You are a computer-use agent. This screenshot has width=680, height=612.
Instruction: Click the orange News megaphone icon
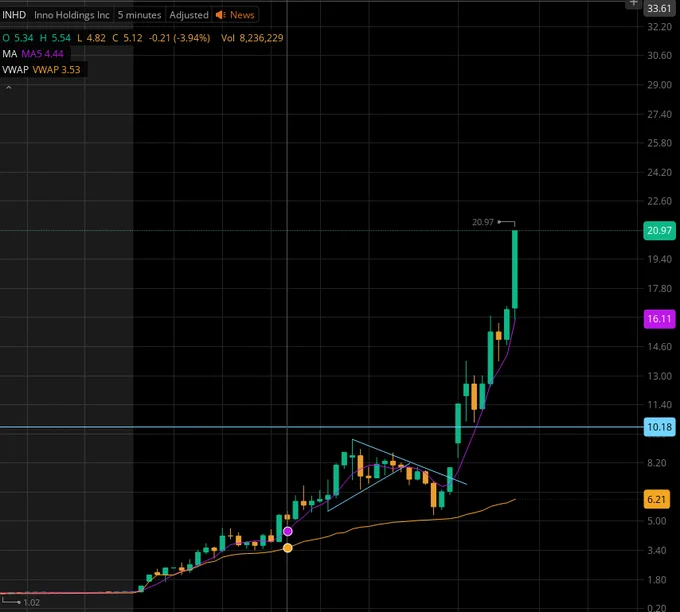pyautogui.click(x=221, y=15)
